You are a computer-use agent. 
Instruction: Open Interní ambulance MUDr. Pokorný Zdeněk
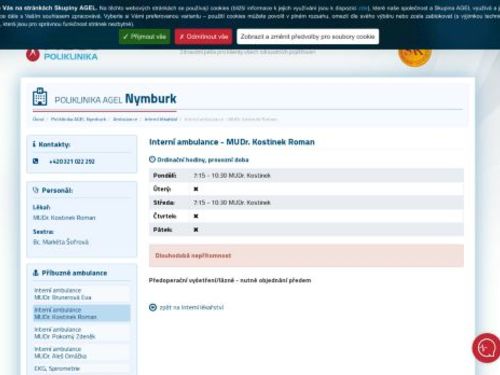[81, 333]
